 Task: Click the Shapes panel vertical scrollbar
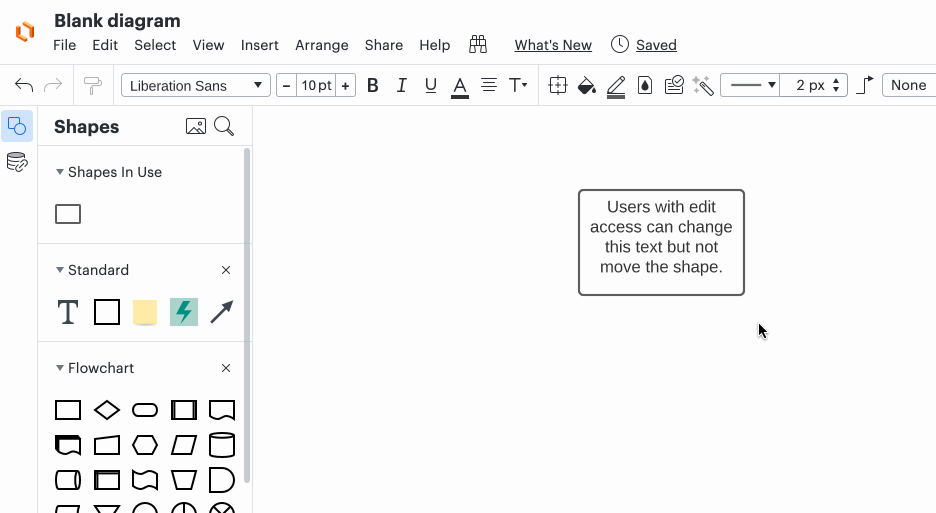(x=247, y=315)
